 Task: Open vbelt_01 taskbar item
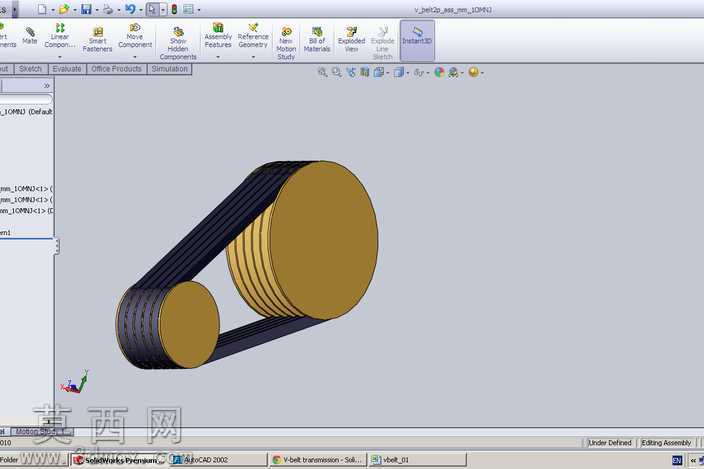[x=418, y=460]
